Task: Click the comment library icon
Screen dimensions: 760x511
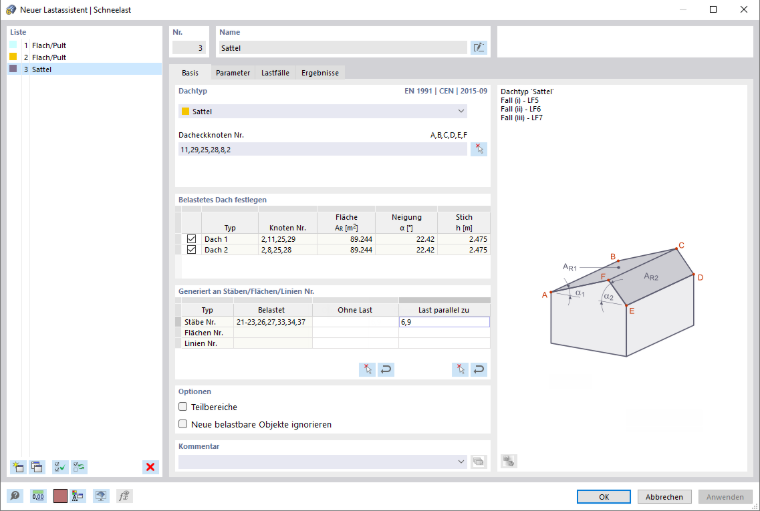Action: point(478,462)
